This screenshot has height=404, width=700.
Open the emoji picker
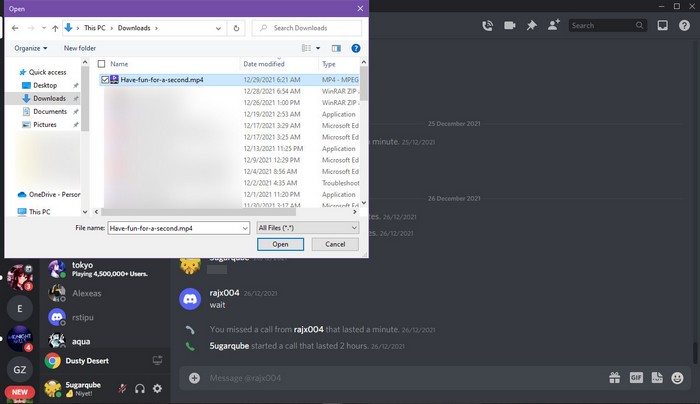pos(677,378)
